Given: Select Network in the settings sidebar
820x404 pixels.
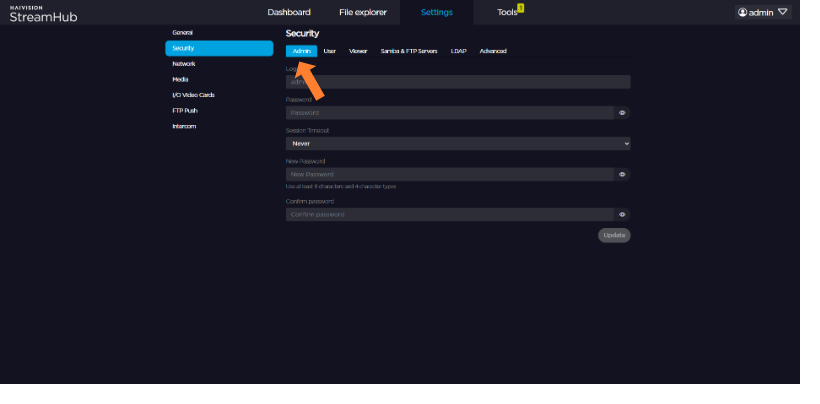Looking at the screenshot, I should point(184,63).
